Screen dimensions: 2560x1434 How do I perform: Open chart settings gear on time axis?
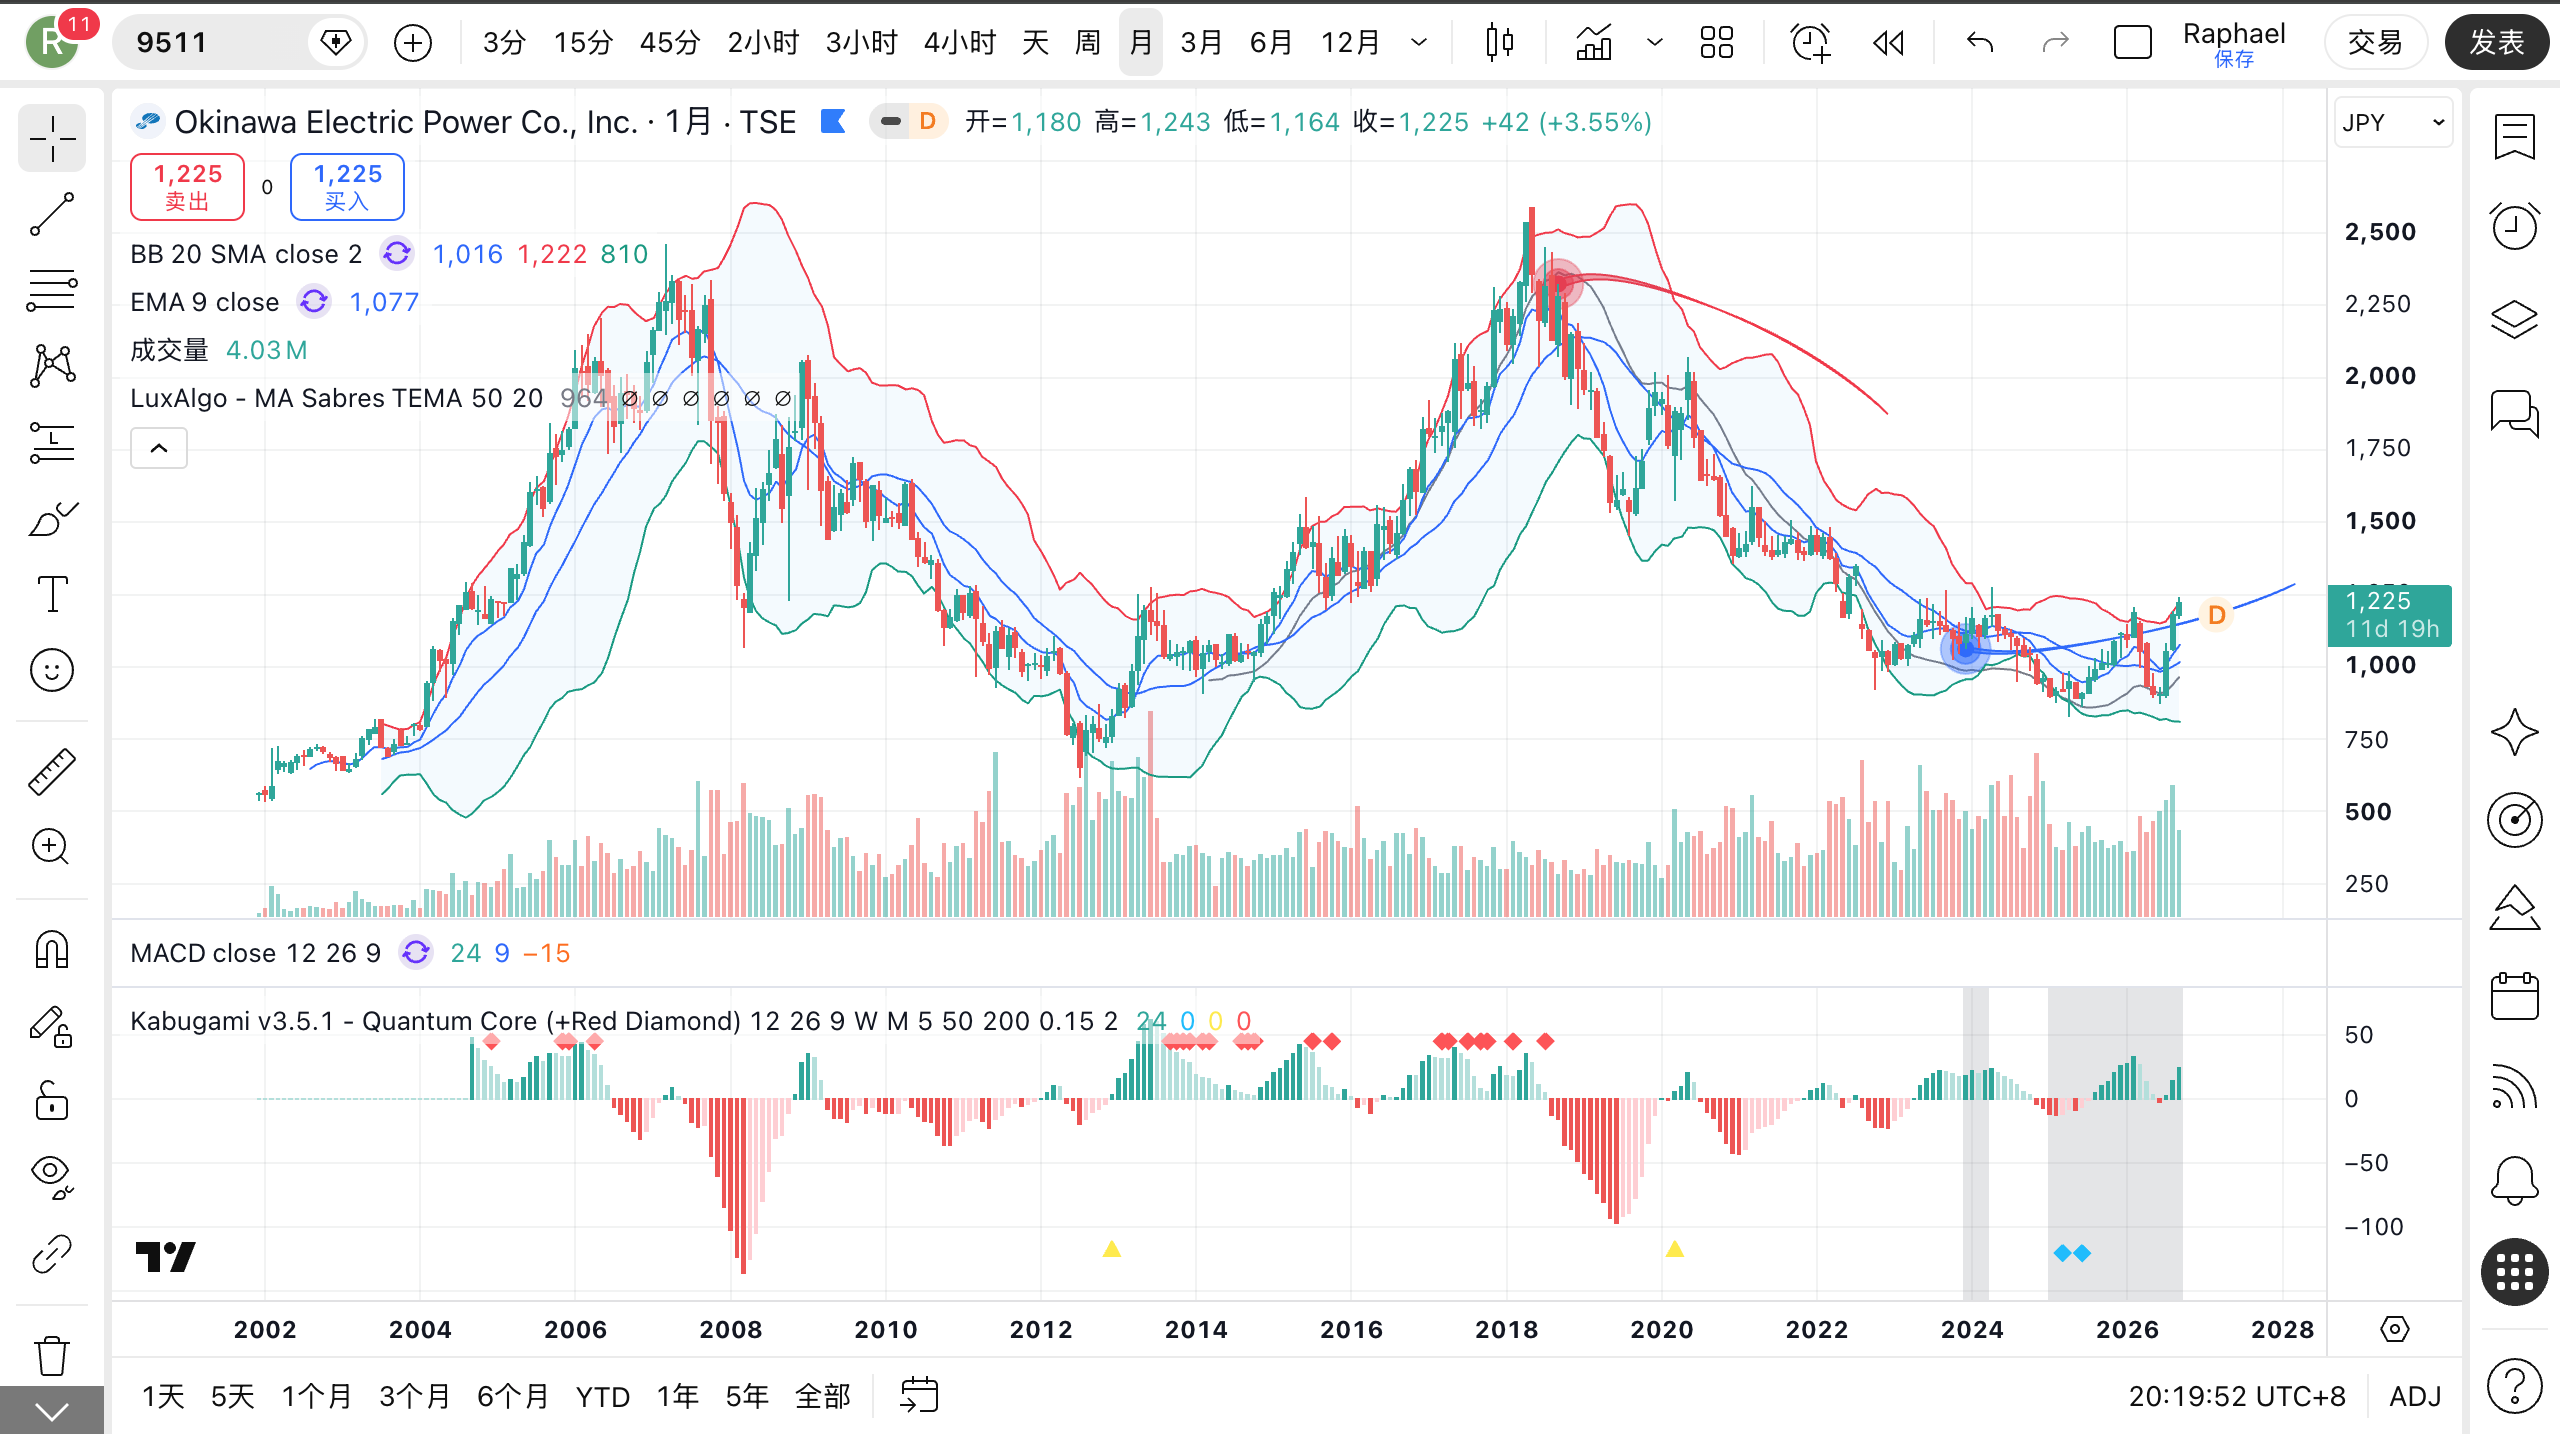pos(2395,1329)
